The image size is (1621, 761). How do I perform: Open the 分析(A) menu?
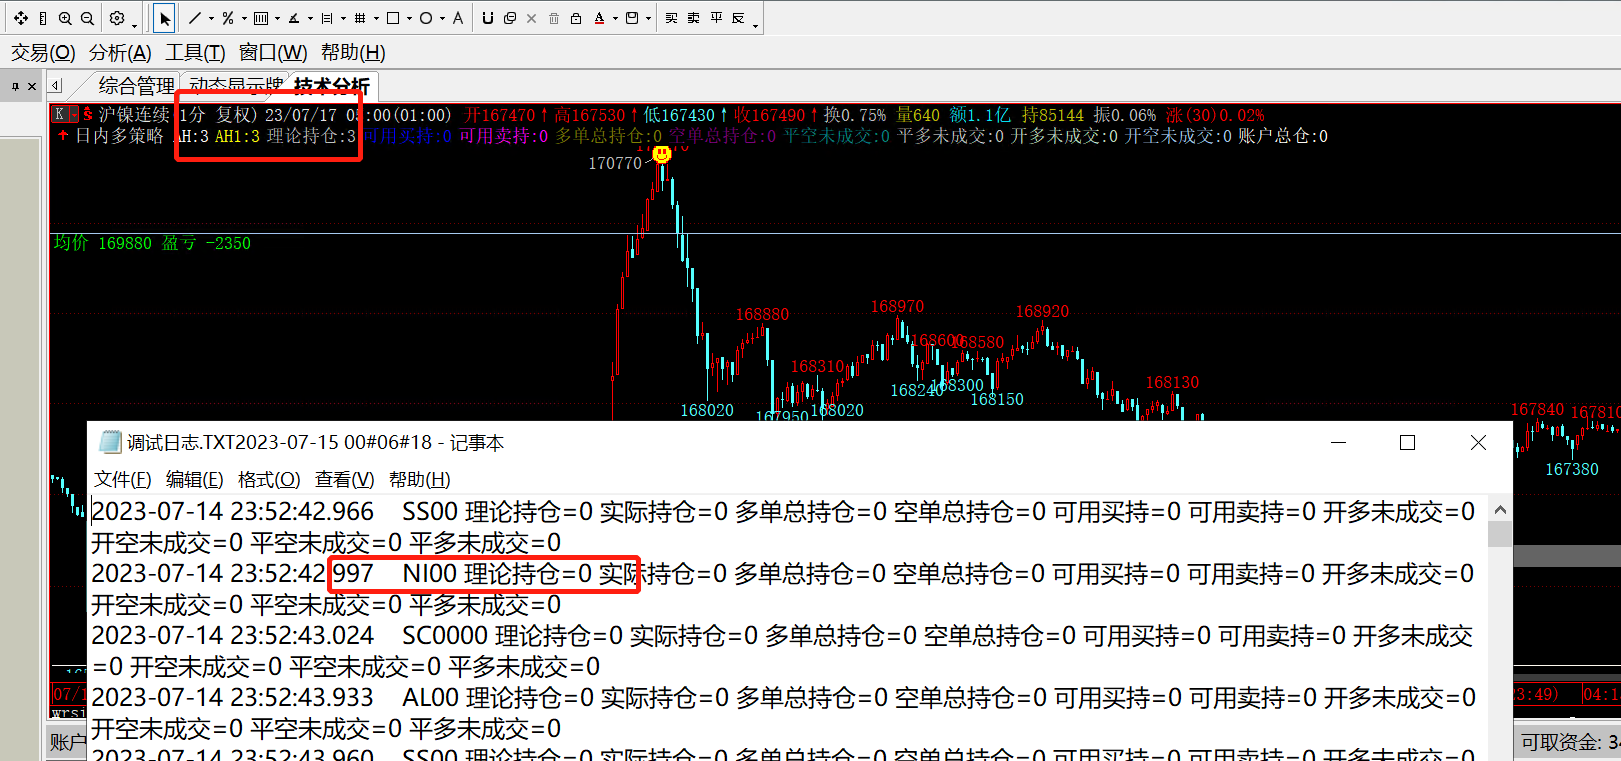click(x=120, y=52)
